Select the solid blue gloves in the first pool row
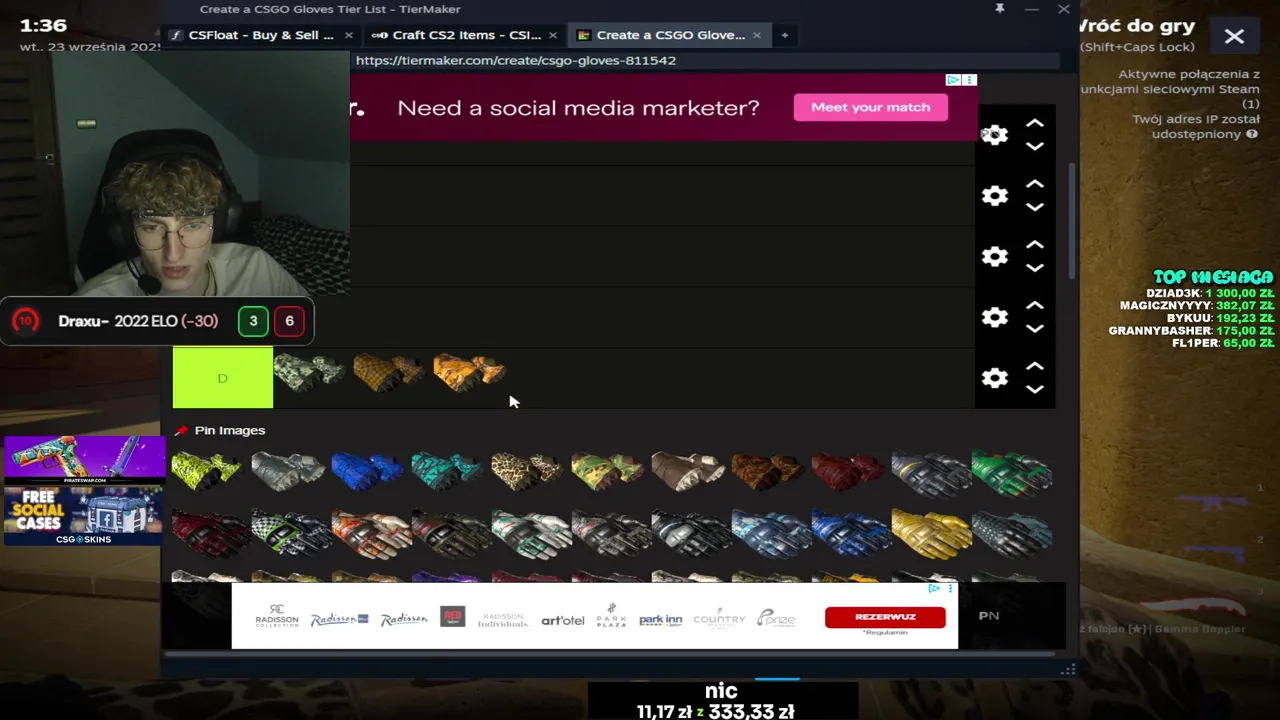Image resolution: width=1280 pixels, height=720 pixels. [368, 470]
